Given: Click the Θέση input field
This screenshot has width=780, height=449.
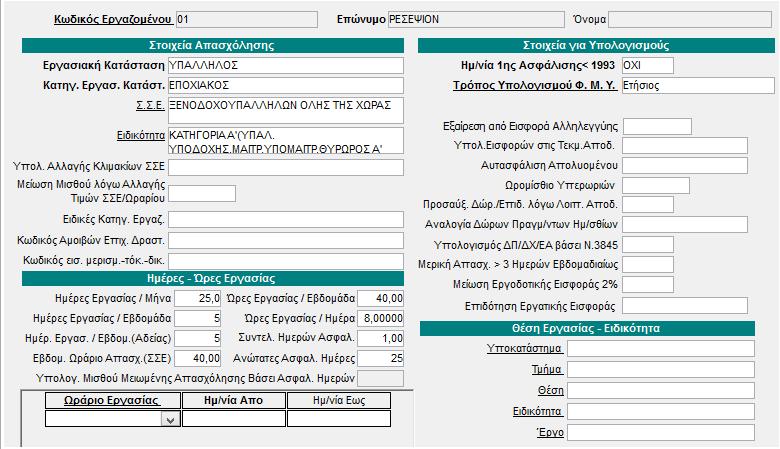Looking at the screenshot, I should pyautogui.click(x=661, y=390).
